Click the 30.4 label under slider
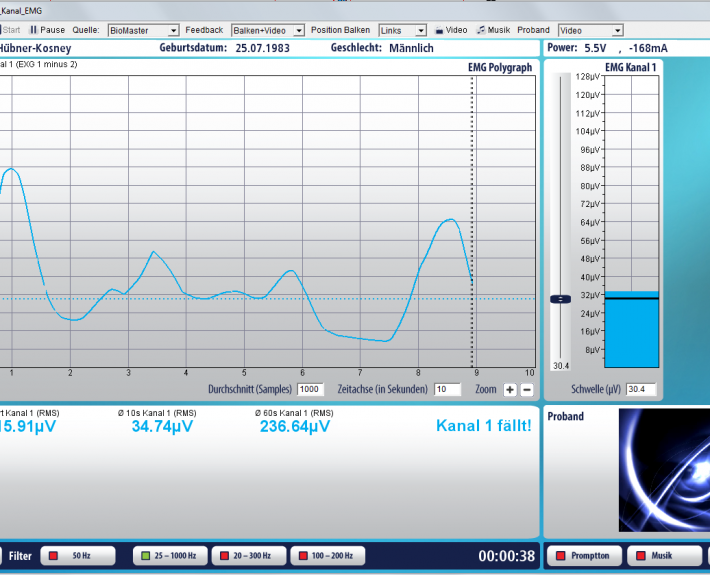Screen dimensions: 710x575 (x=561, y=366)
